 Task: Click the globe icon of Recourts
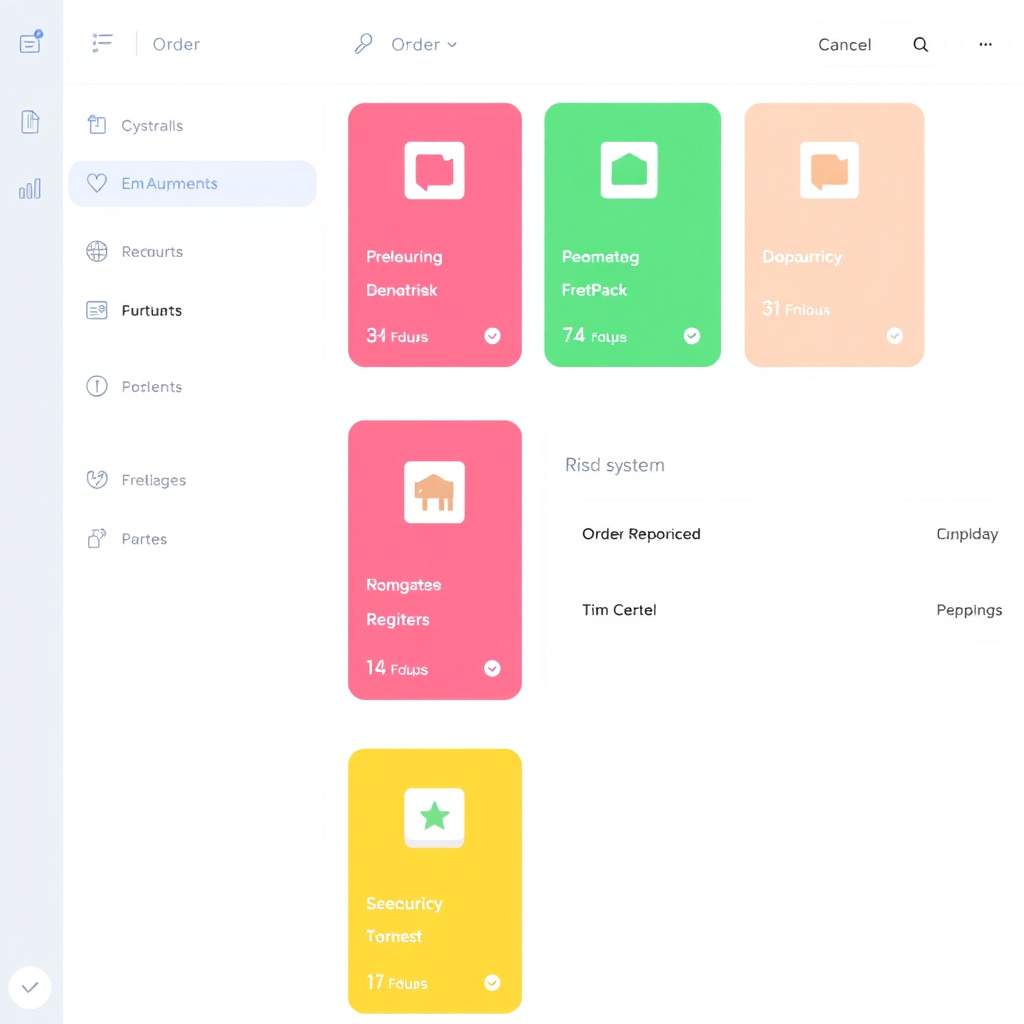[97, 251]
